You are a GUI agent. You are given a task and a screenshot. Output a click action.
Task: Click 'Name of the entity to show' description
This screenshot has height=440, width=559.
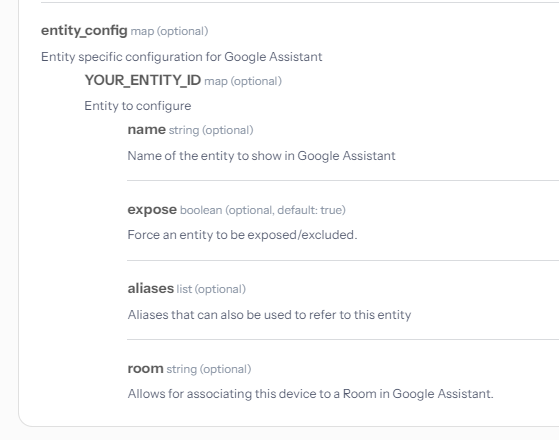pos(261,156)
